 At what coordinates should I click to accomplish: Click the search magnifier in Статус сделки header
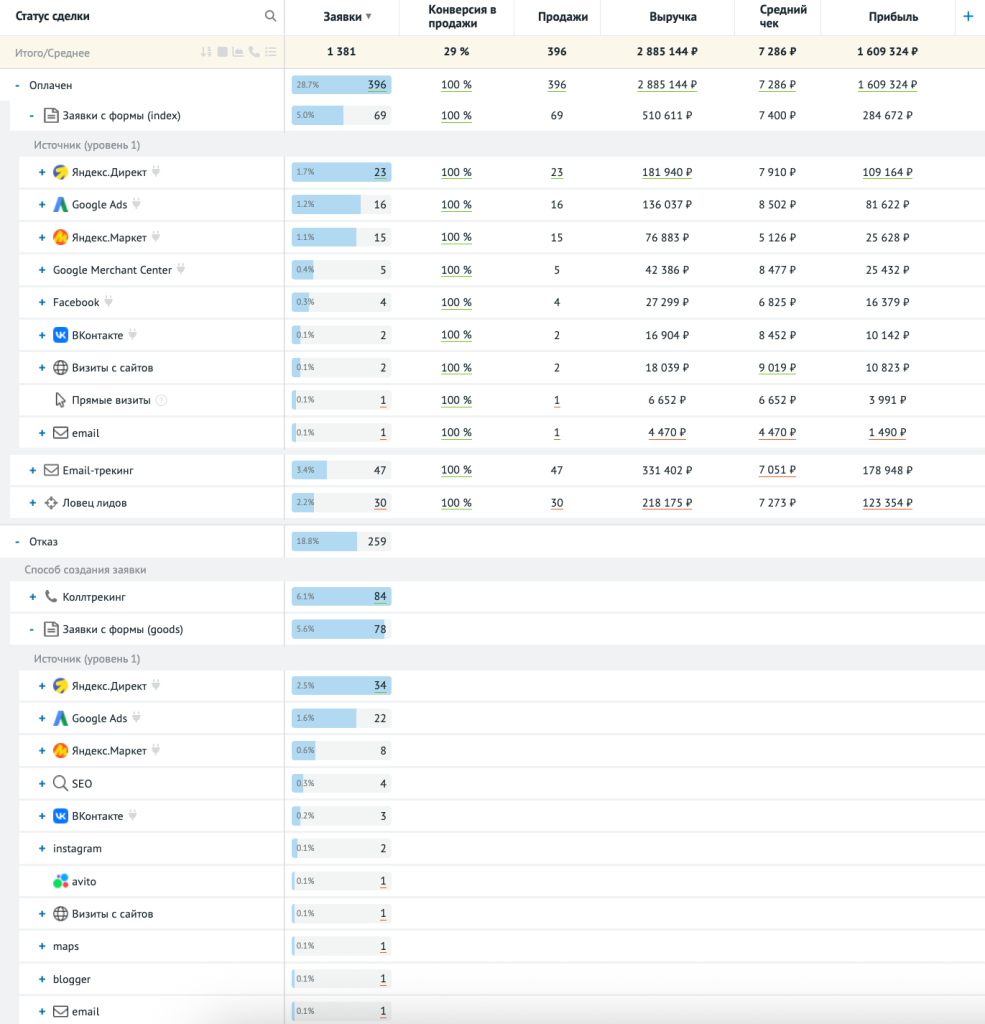point(270,16)
